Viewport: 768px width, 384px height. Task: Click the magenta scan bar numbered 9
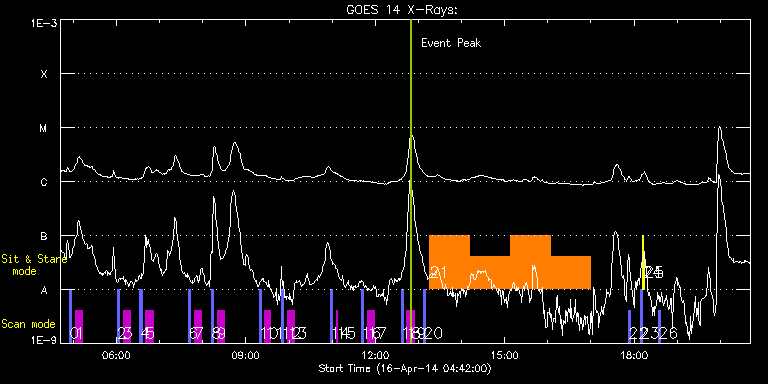click(221, 326)
